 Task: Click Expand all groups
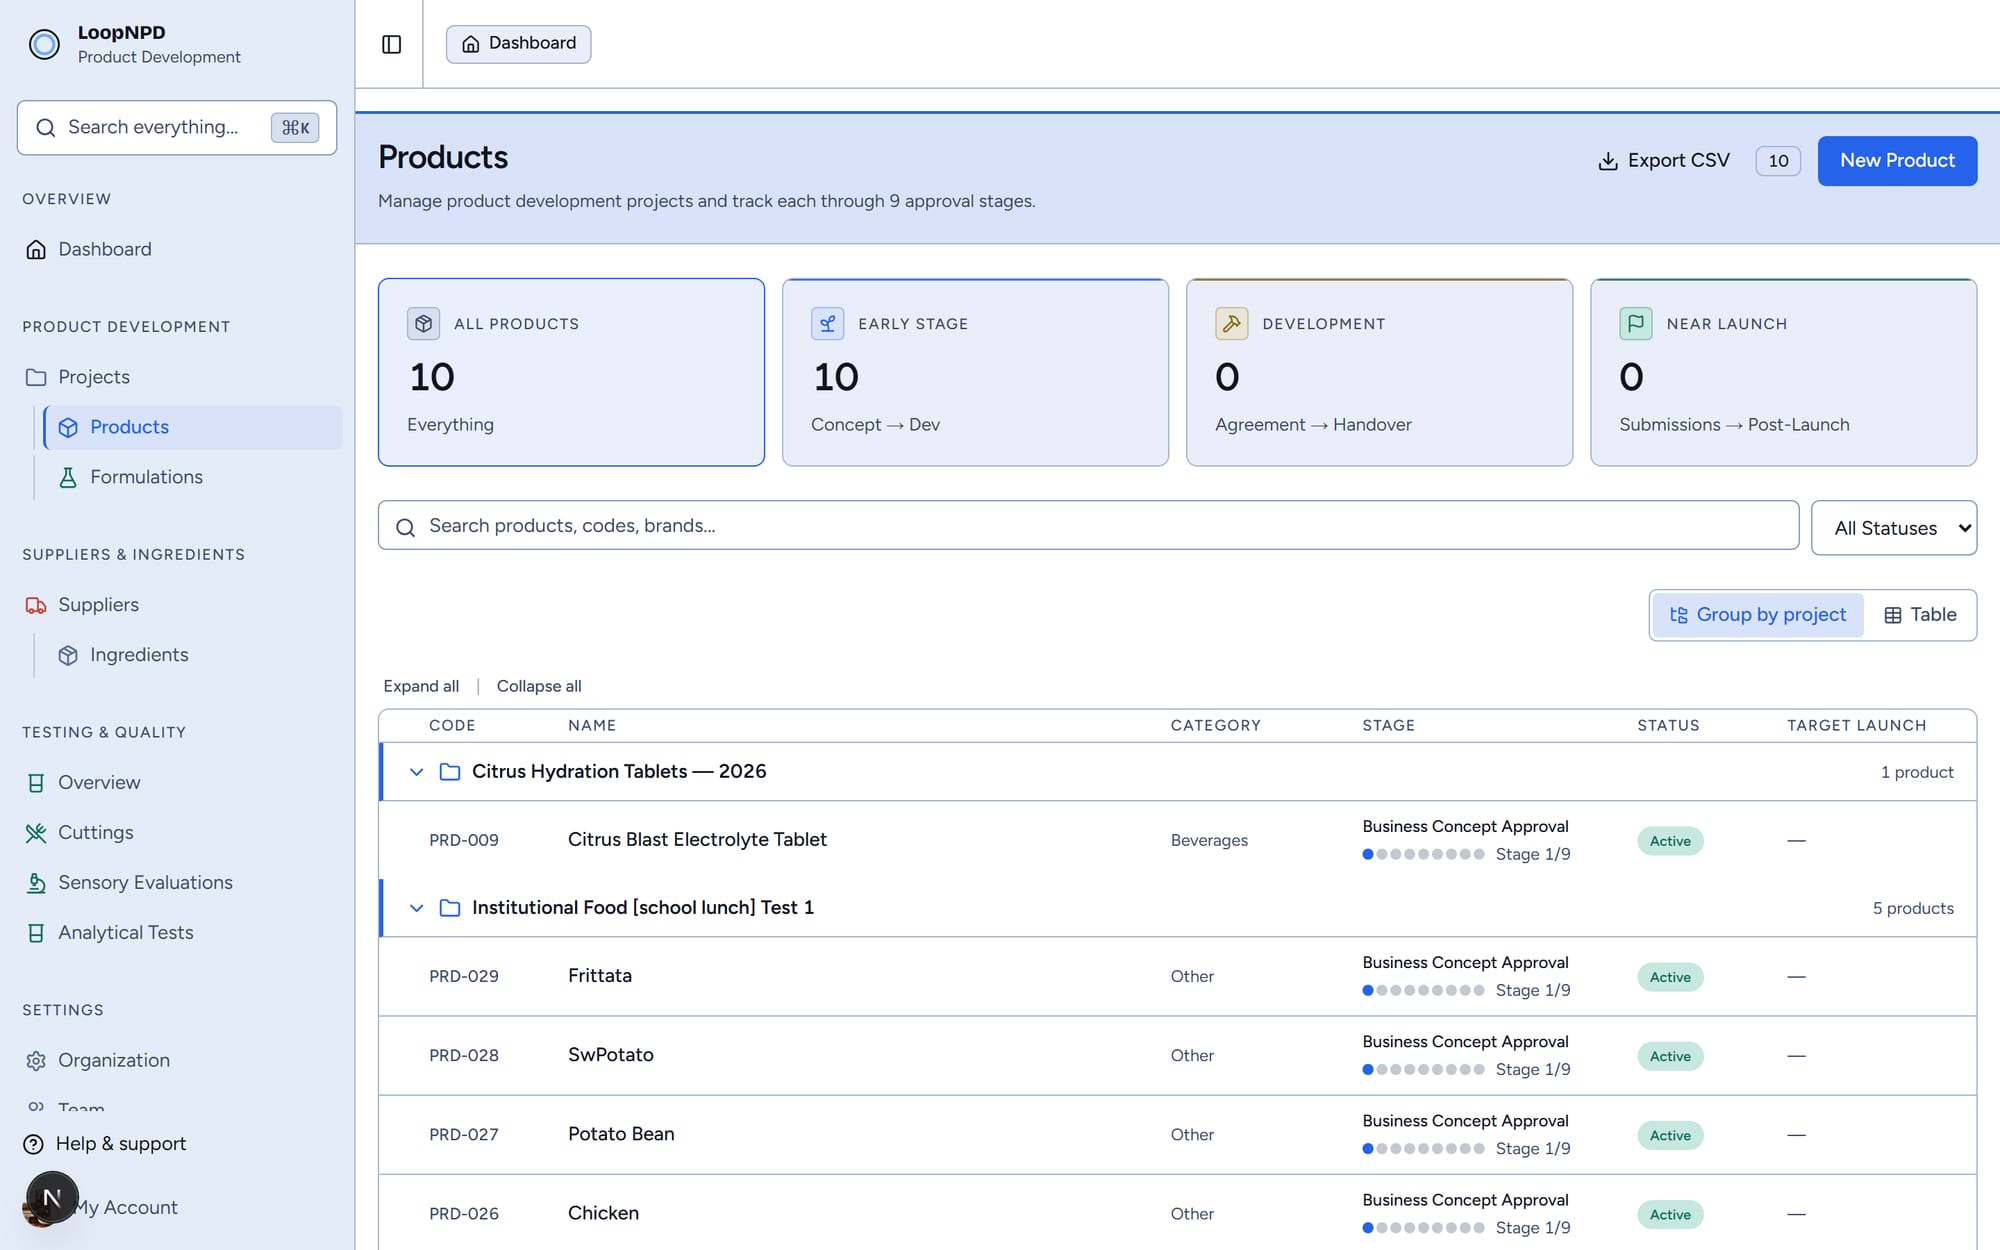(421, 686)
